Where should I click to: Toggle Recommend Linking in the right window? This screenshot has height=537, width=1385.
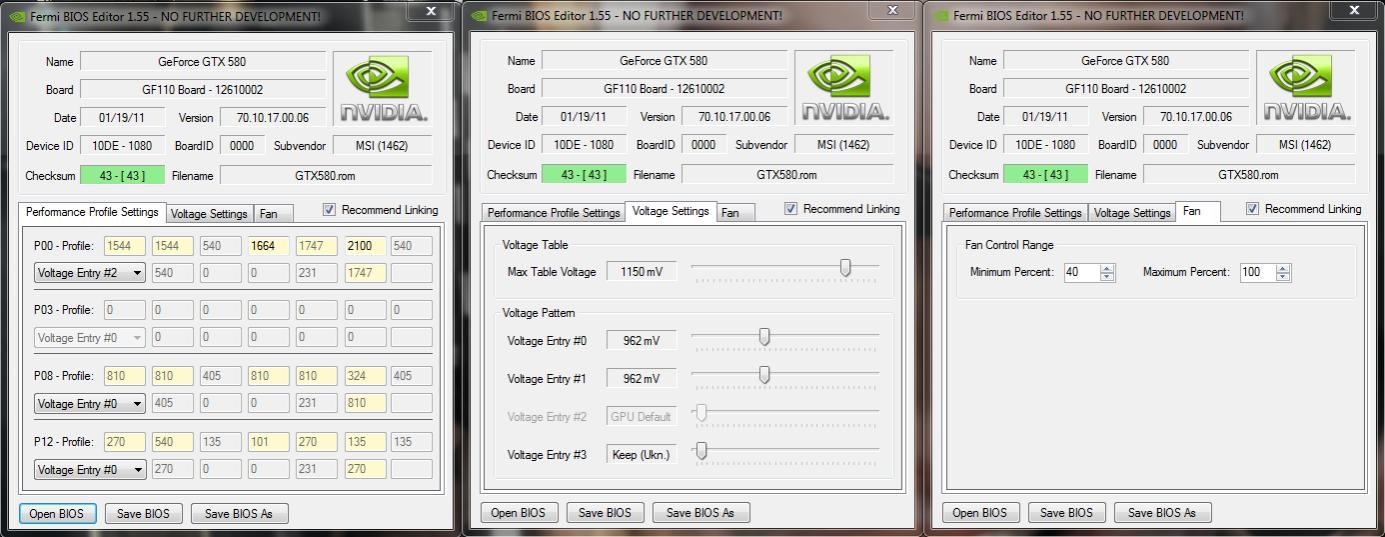[1253, 209]
